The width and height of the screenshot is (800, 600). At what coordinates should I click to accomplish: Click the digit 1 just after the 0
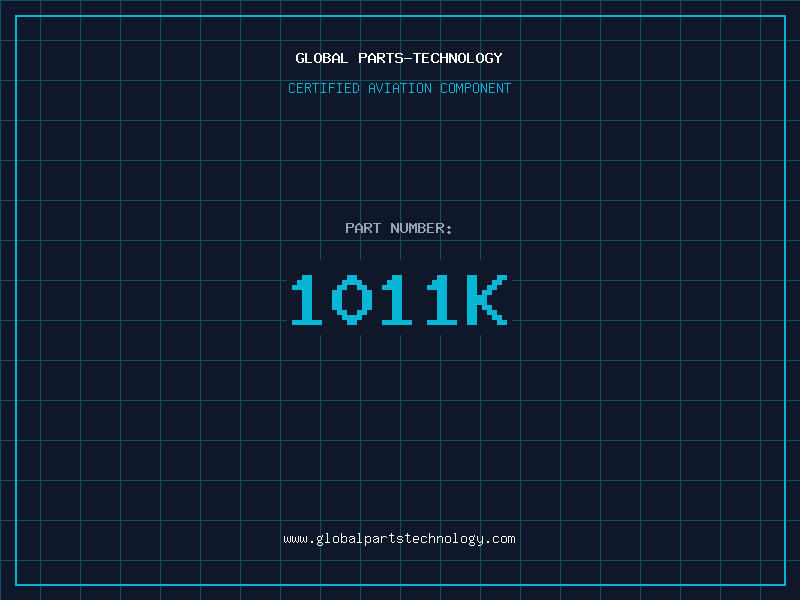tap(397, 300)
